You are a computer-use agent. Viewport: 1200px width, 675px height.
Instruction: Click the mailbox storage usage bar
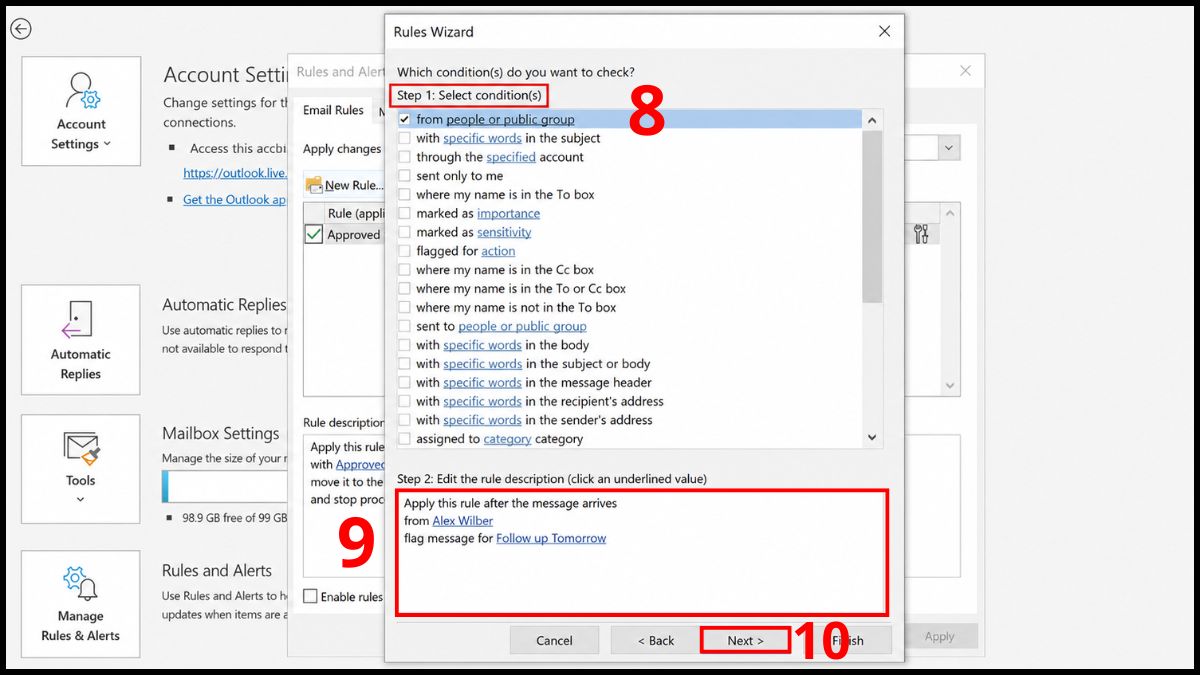coord(225,487)
